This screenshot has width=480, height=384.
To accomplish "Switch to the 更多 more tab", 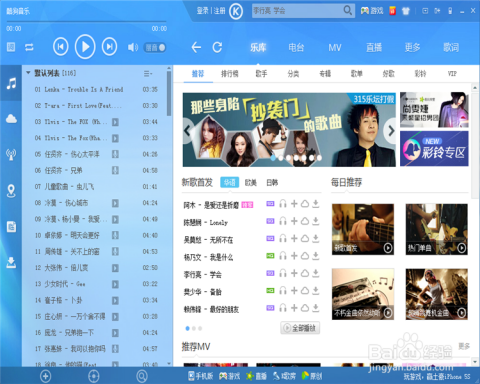I will [x=412, y=47].
